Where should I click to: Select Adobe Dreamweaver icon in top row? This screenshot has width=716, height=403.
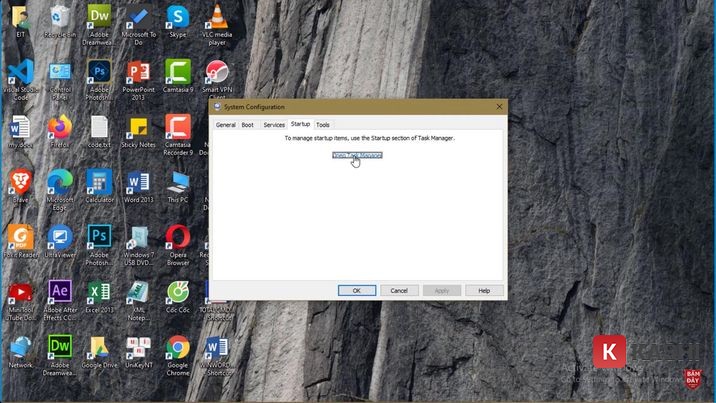pyautogui.click(x=99, y=25)
